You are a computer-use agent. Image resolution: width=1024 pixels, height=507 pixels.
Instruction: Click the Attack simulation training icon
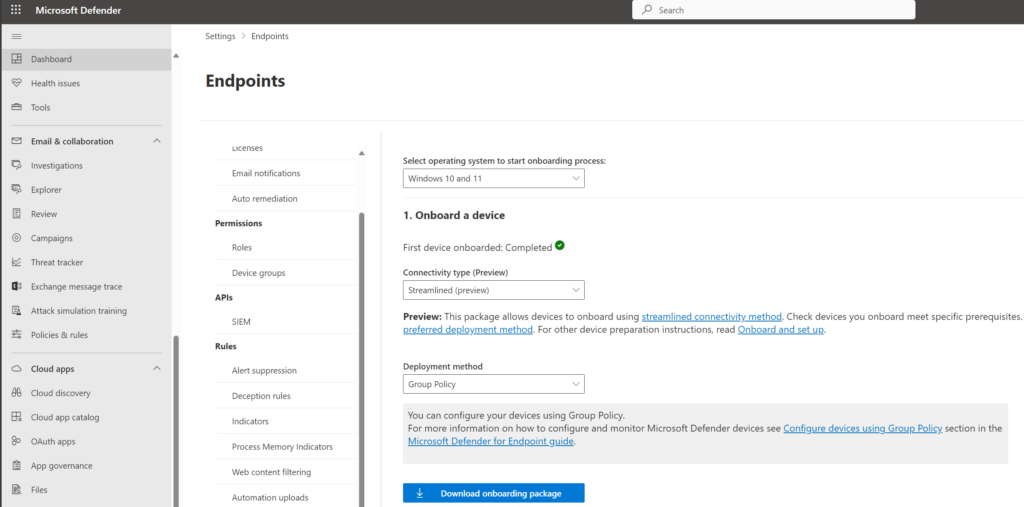point(17,310)
